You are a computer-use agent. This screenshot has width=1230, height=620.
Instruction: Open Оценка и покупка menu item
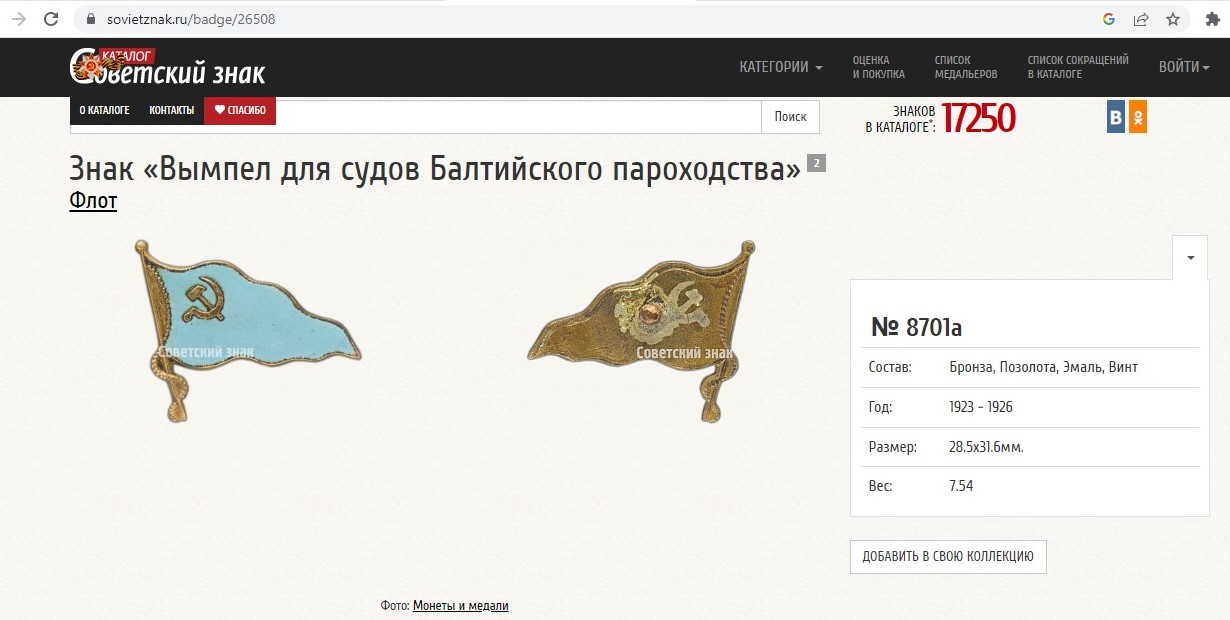(x=878, y=67)
